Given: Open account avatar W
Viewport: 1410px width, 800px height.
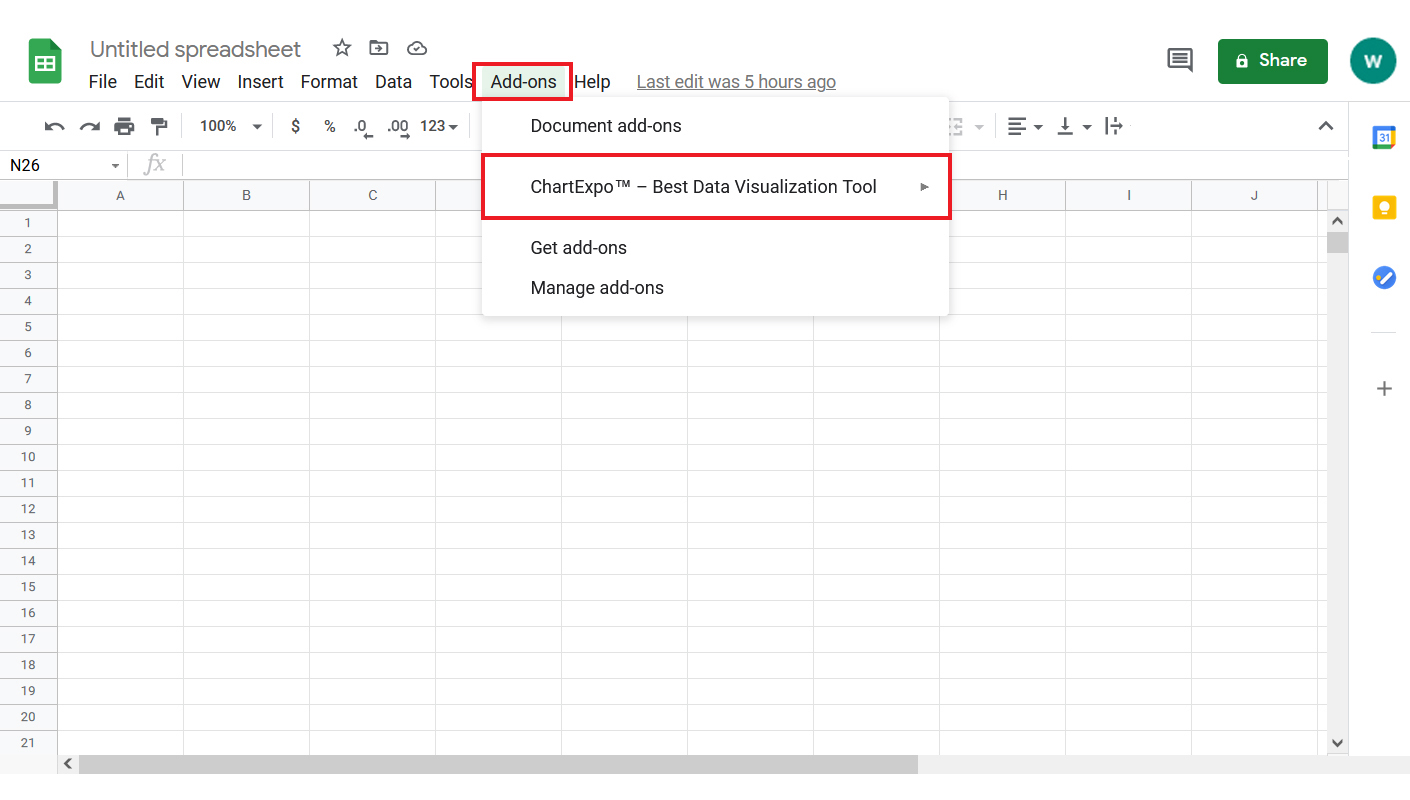Looking at the screenshot, I should coord(1373,61).
